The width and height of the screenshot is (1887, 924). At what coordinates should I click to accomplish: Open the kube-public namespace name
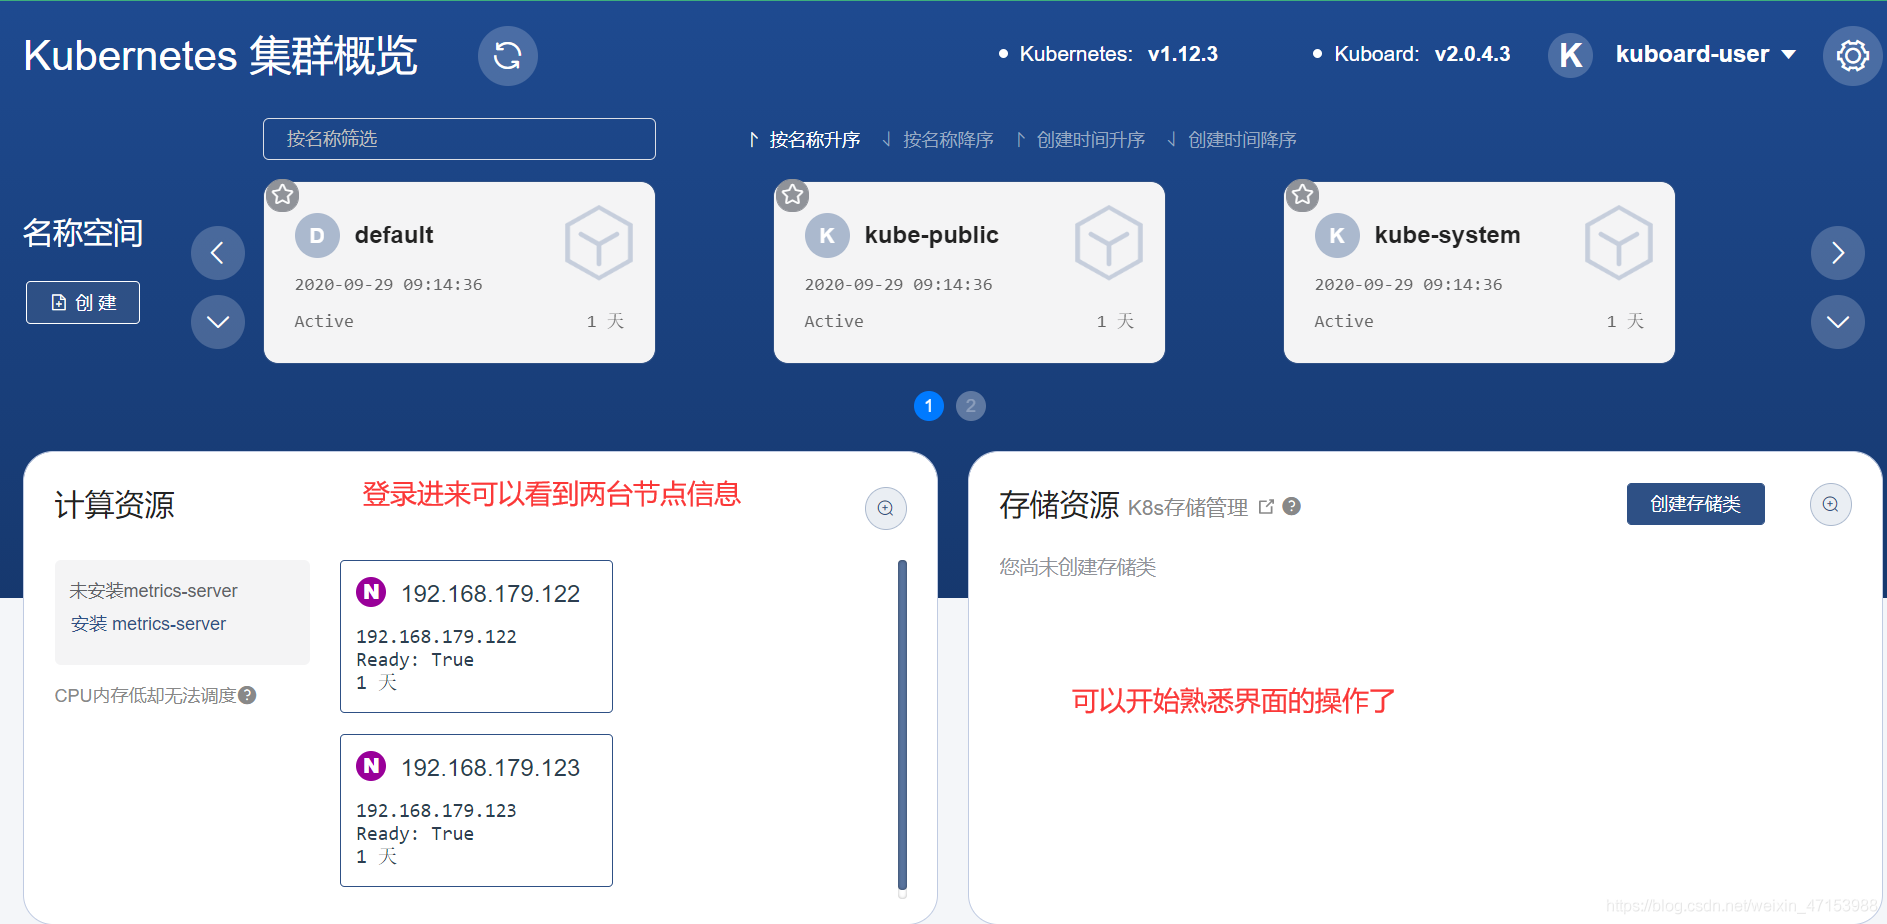[x=932, y=235]
